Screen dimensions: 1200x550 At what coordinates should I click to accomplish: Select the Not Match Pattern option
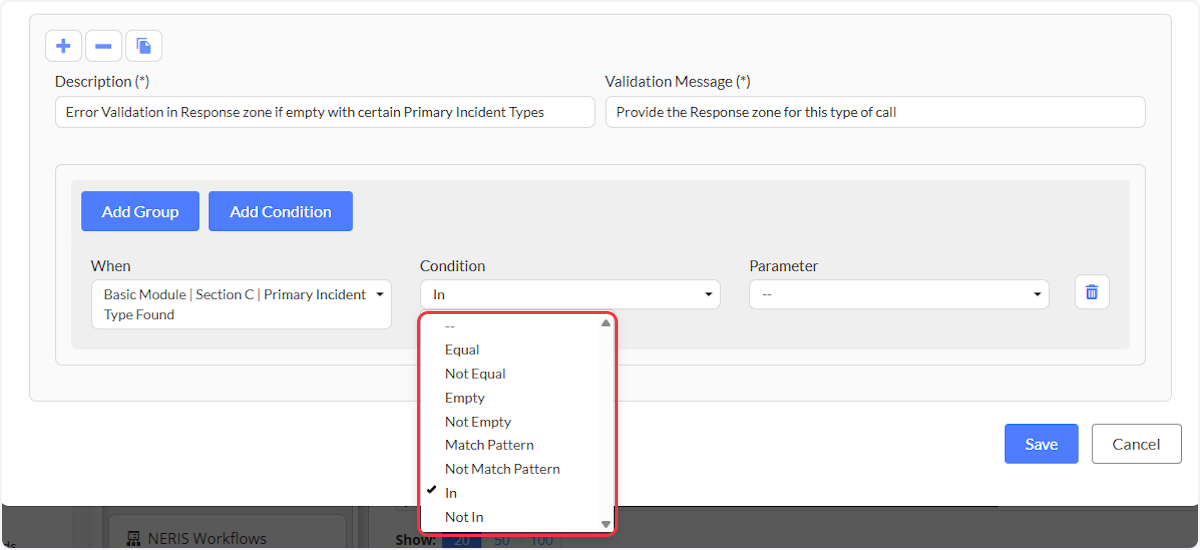coord(511,469)
